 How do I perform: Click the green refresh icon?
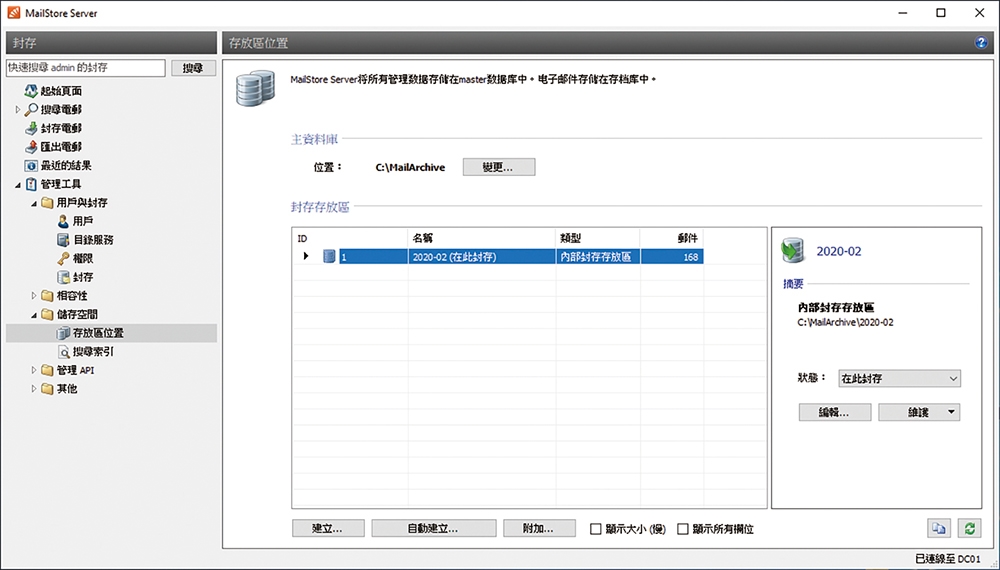click(969, 529)
